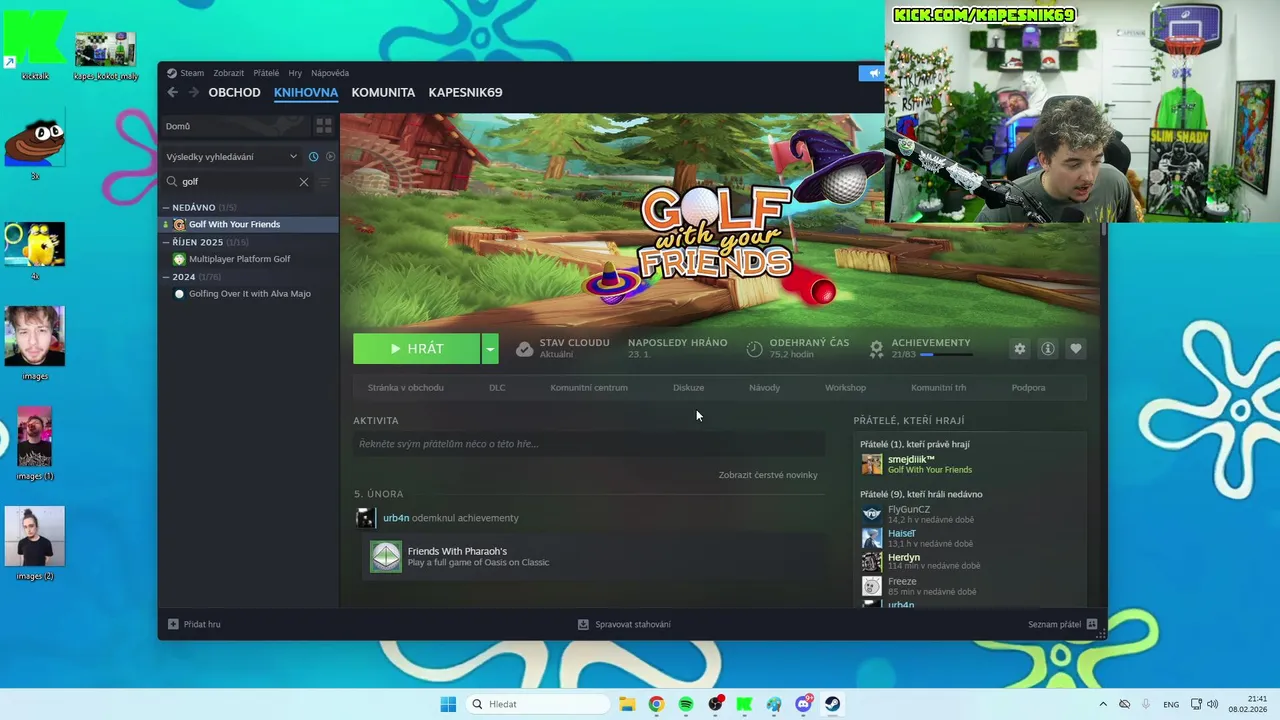Open the Diskuze link
The image size is (1280, 720).
(688, 388)
